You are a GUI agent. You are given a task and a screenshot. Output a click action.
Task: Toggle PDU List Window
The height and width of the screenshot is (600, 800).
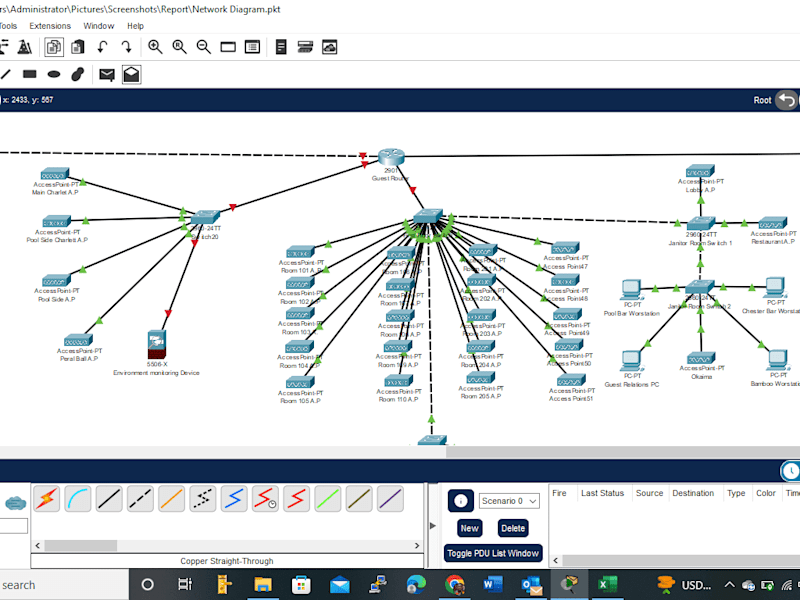click(x=493, y=553)
